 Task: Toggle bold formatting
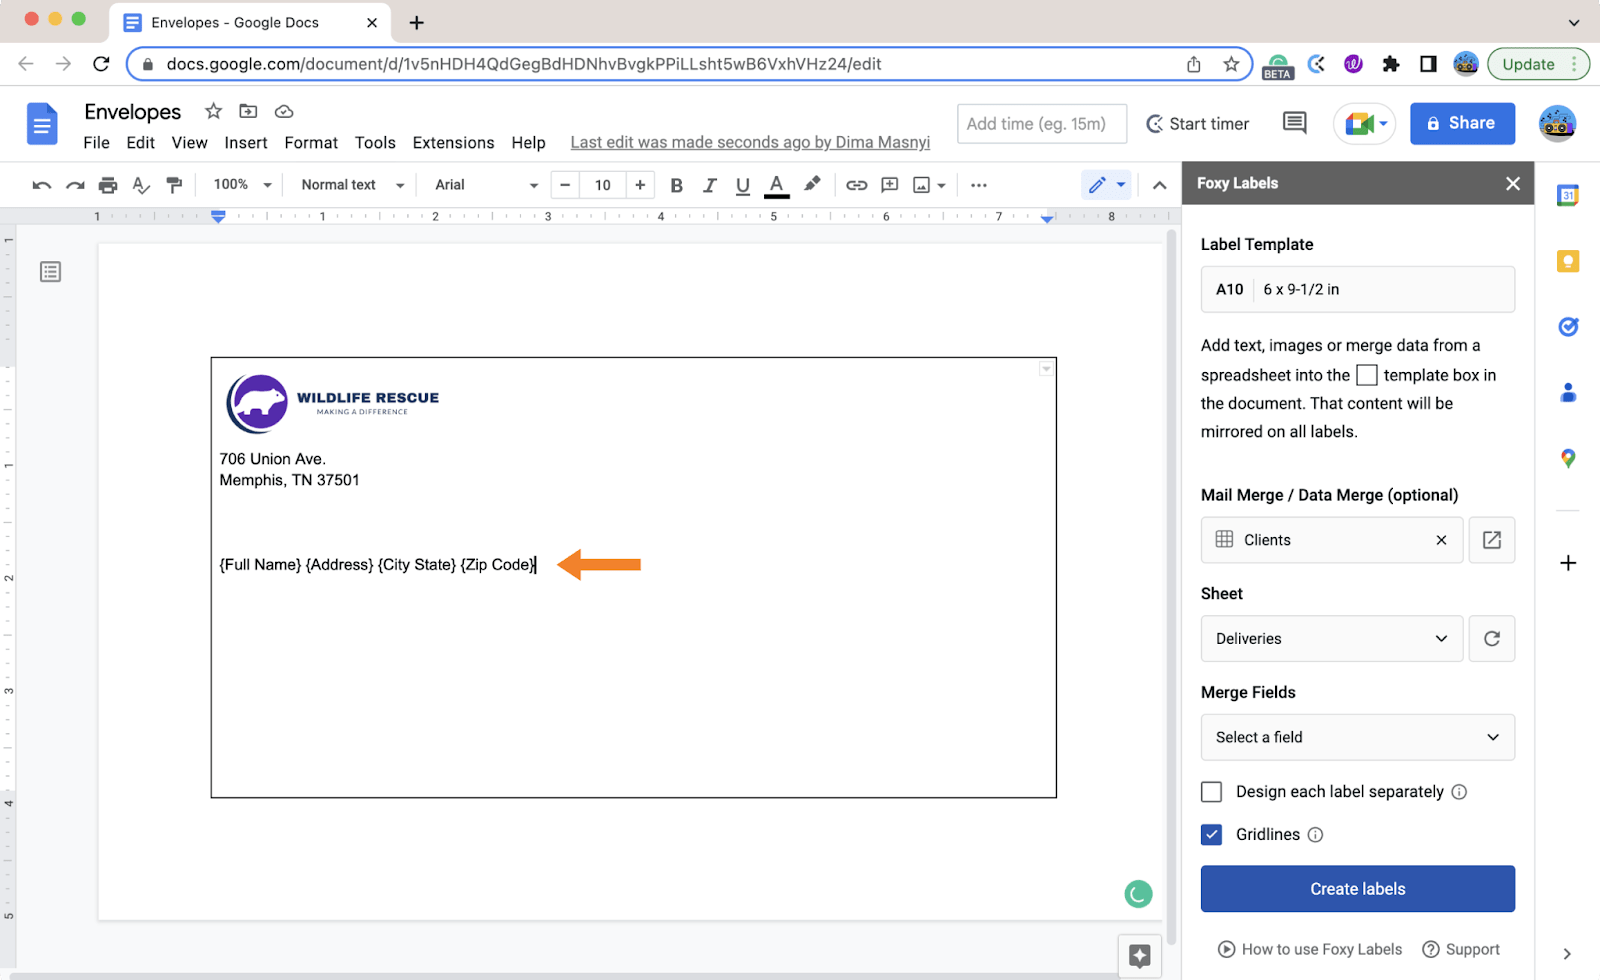pos(676,185)
